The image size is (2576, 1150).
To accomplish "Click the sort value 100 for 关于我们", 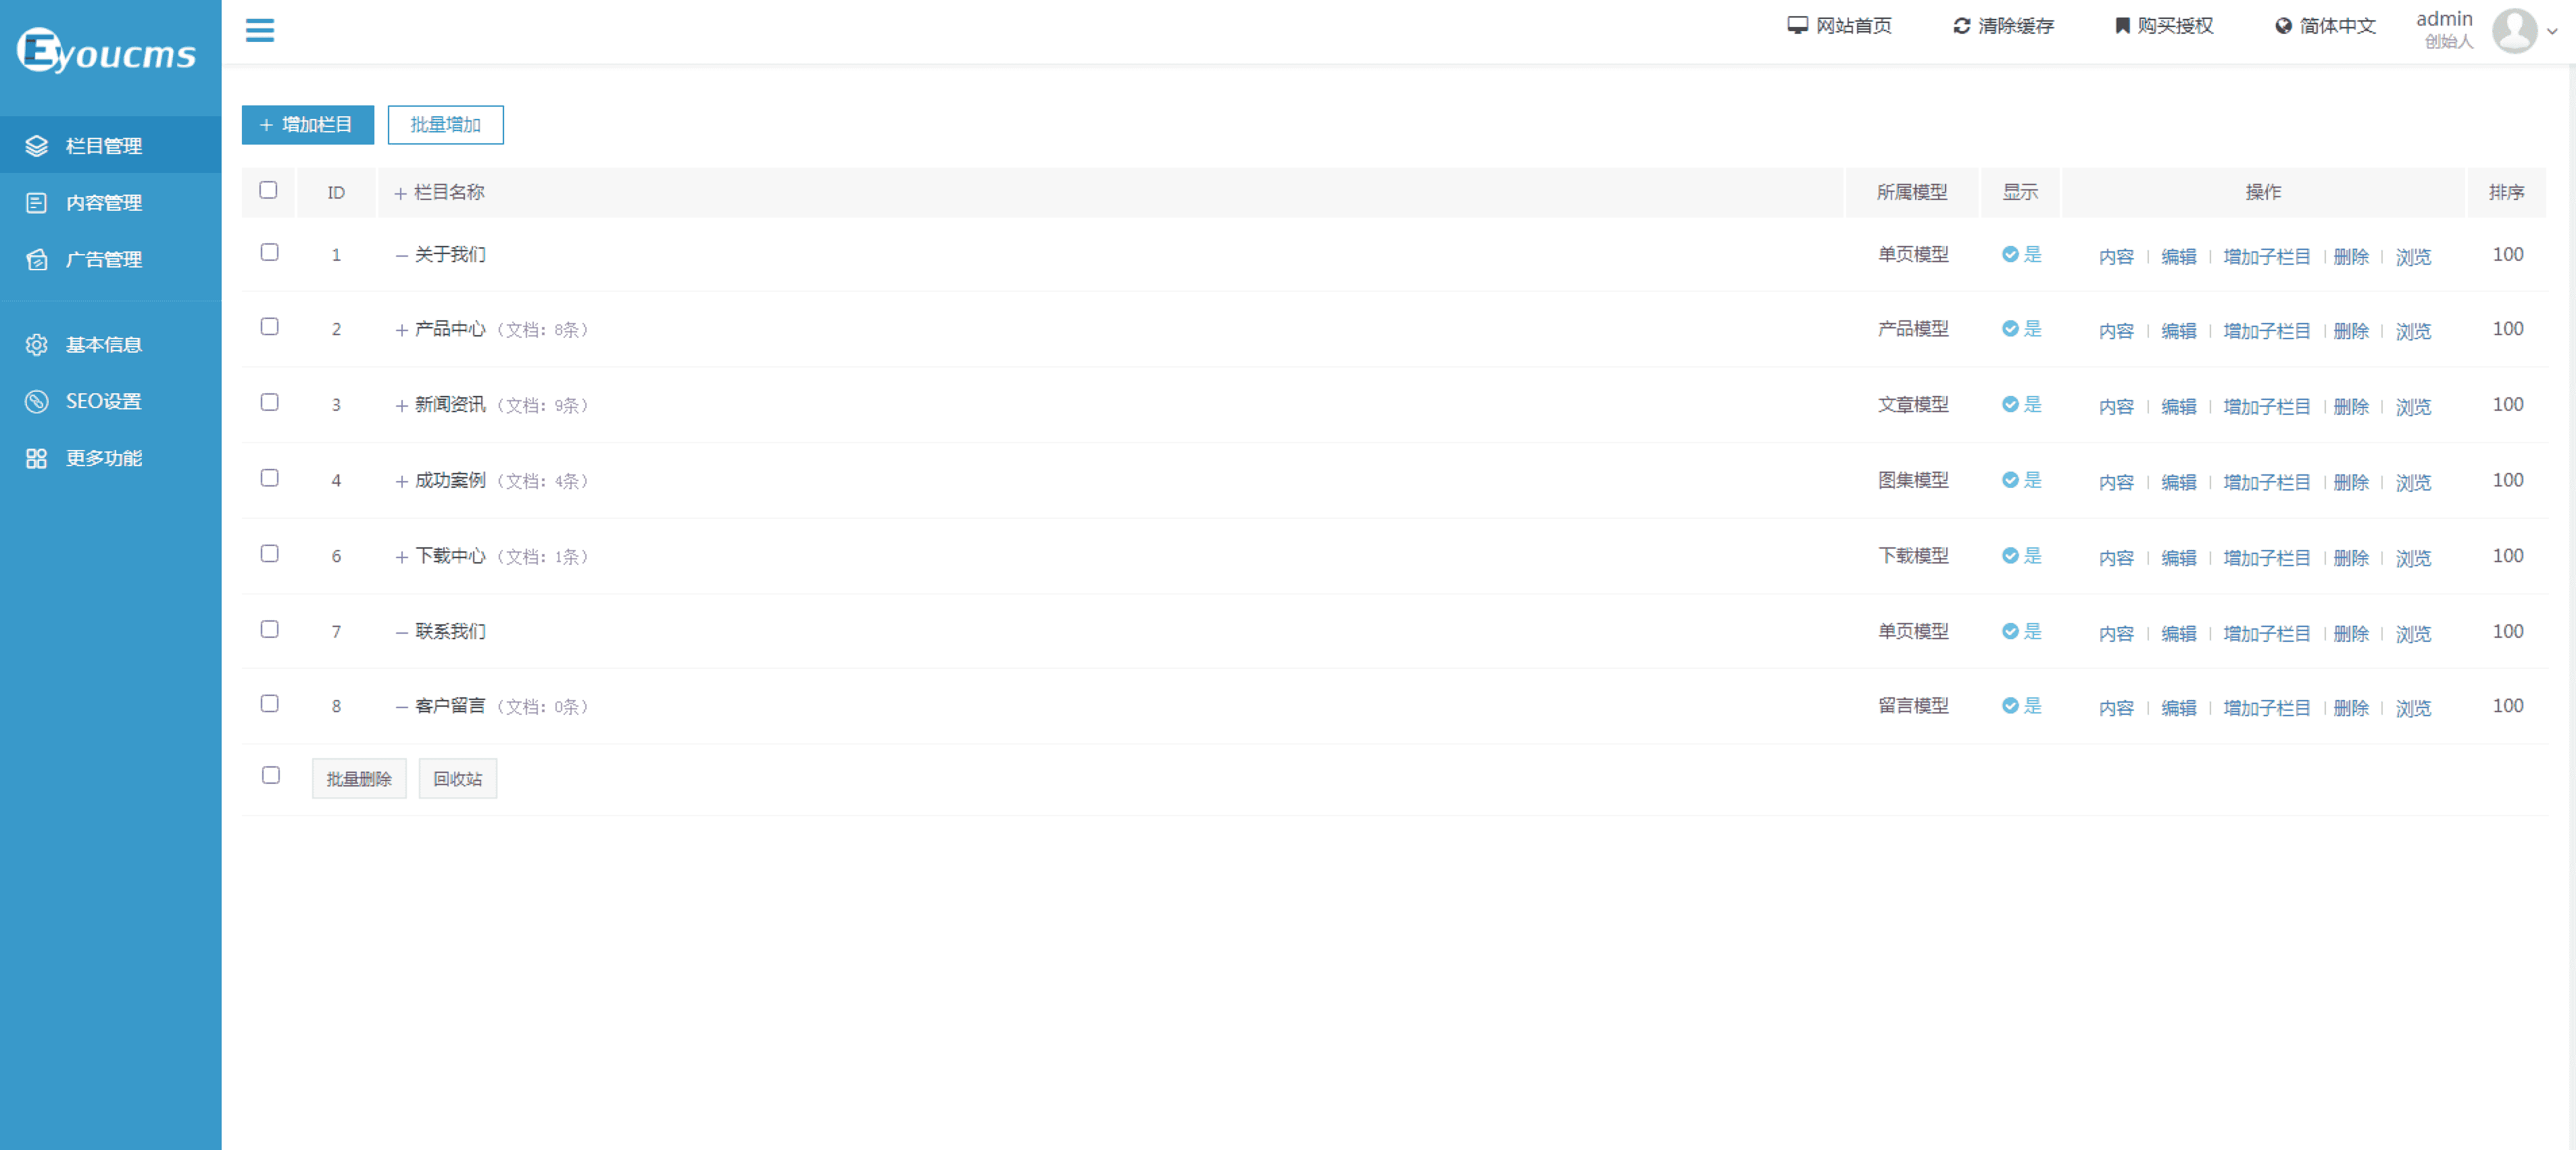I will click(x=2507, y=255).
